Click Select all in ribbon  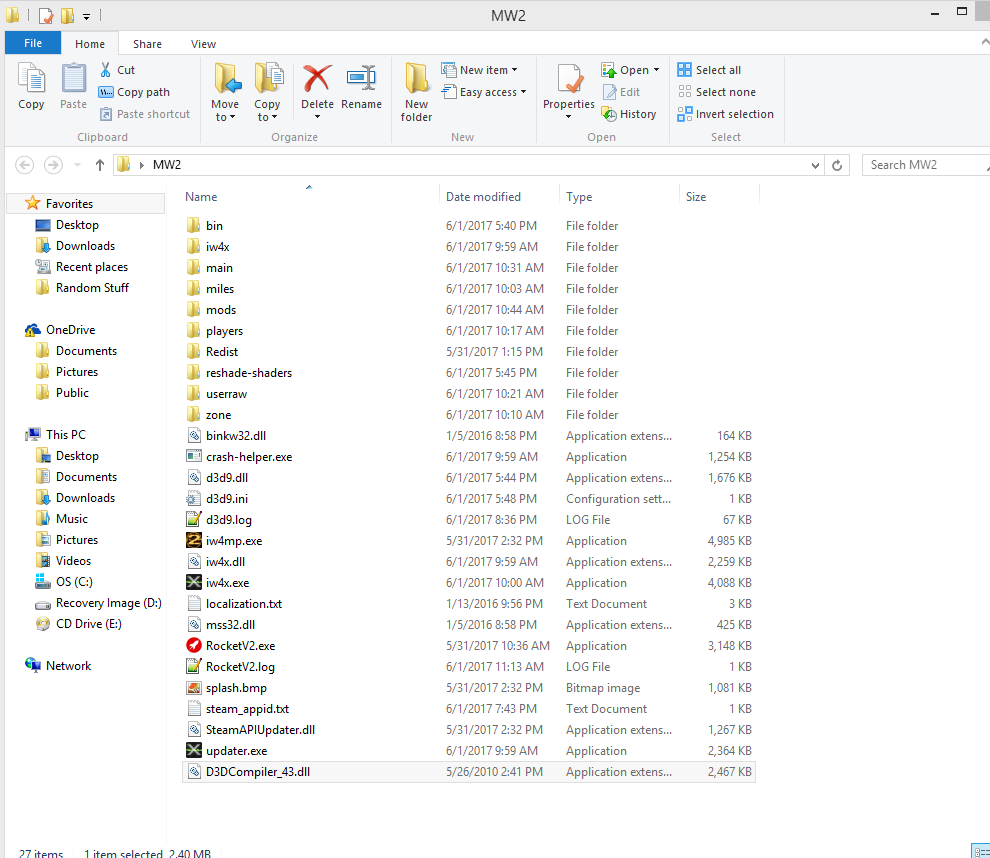coord(709,70)
